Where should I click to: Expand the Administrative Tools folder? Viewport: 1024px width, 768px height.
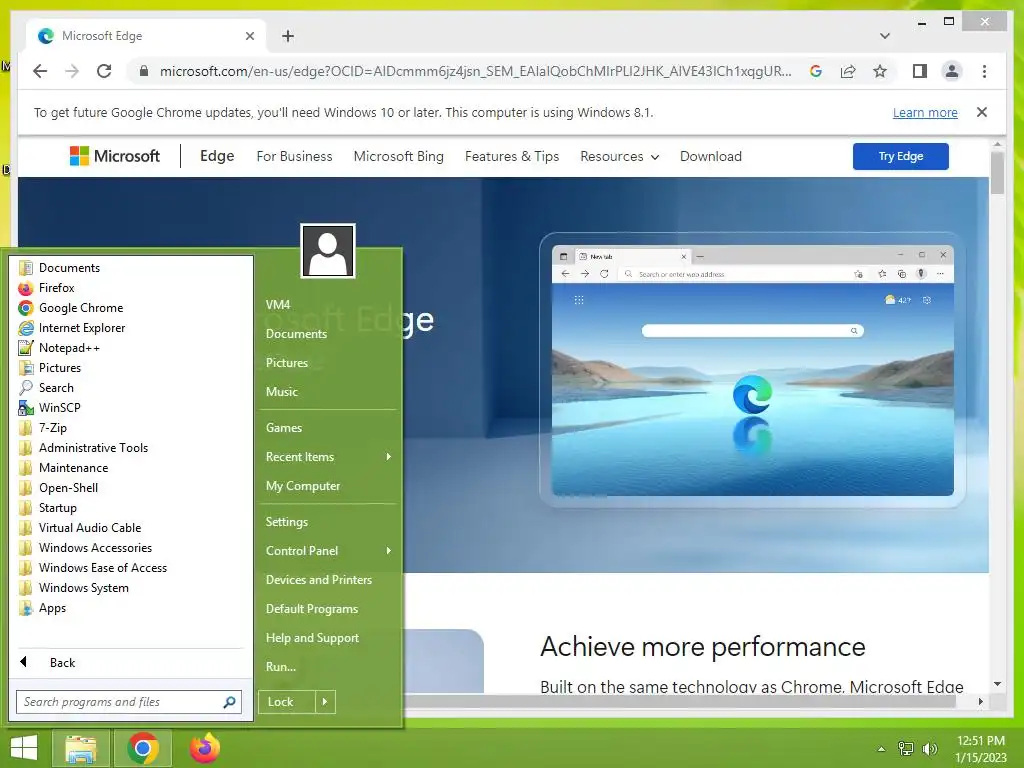point(84,448)
